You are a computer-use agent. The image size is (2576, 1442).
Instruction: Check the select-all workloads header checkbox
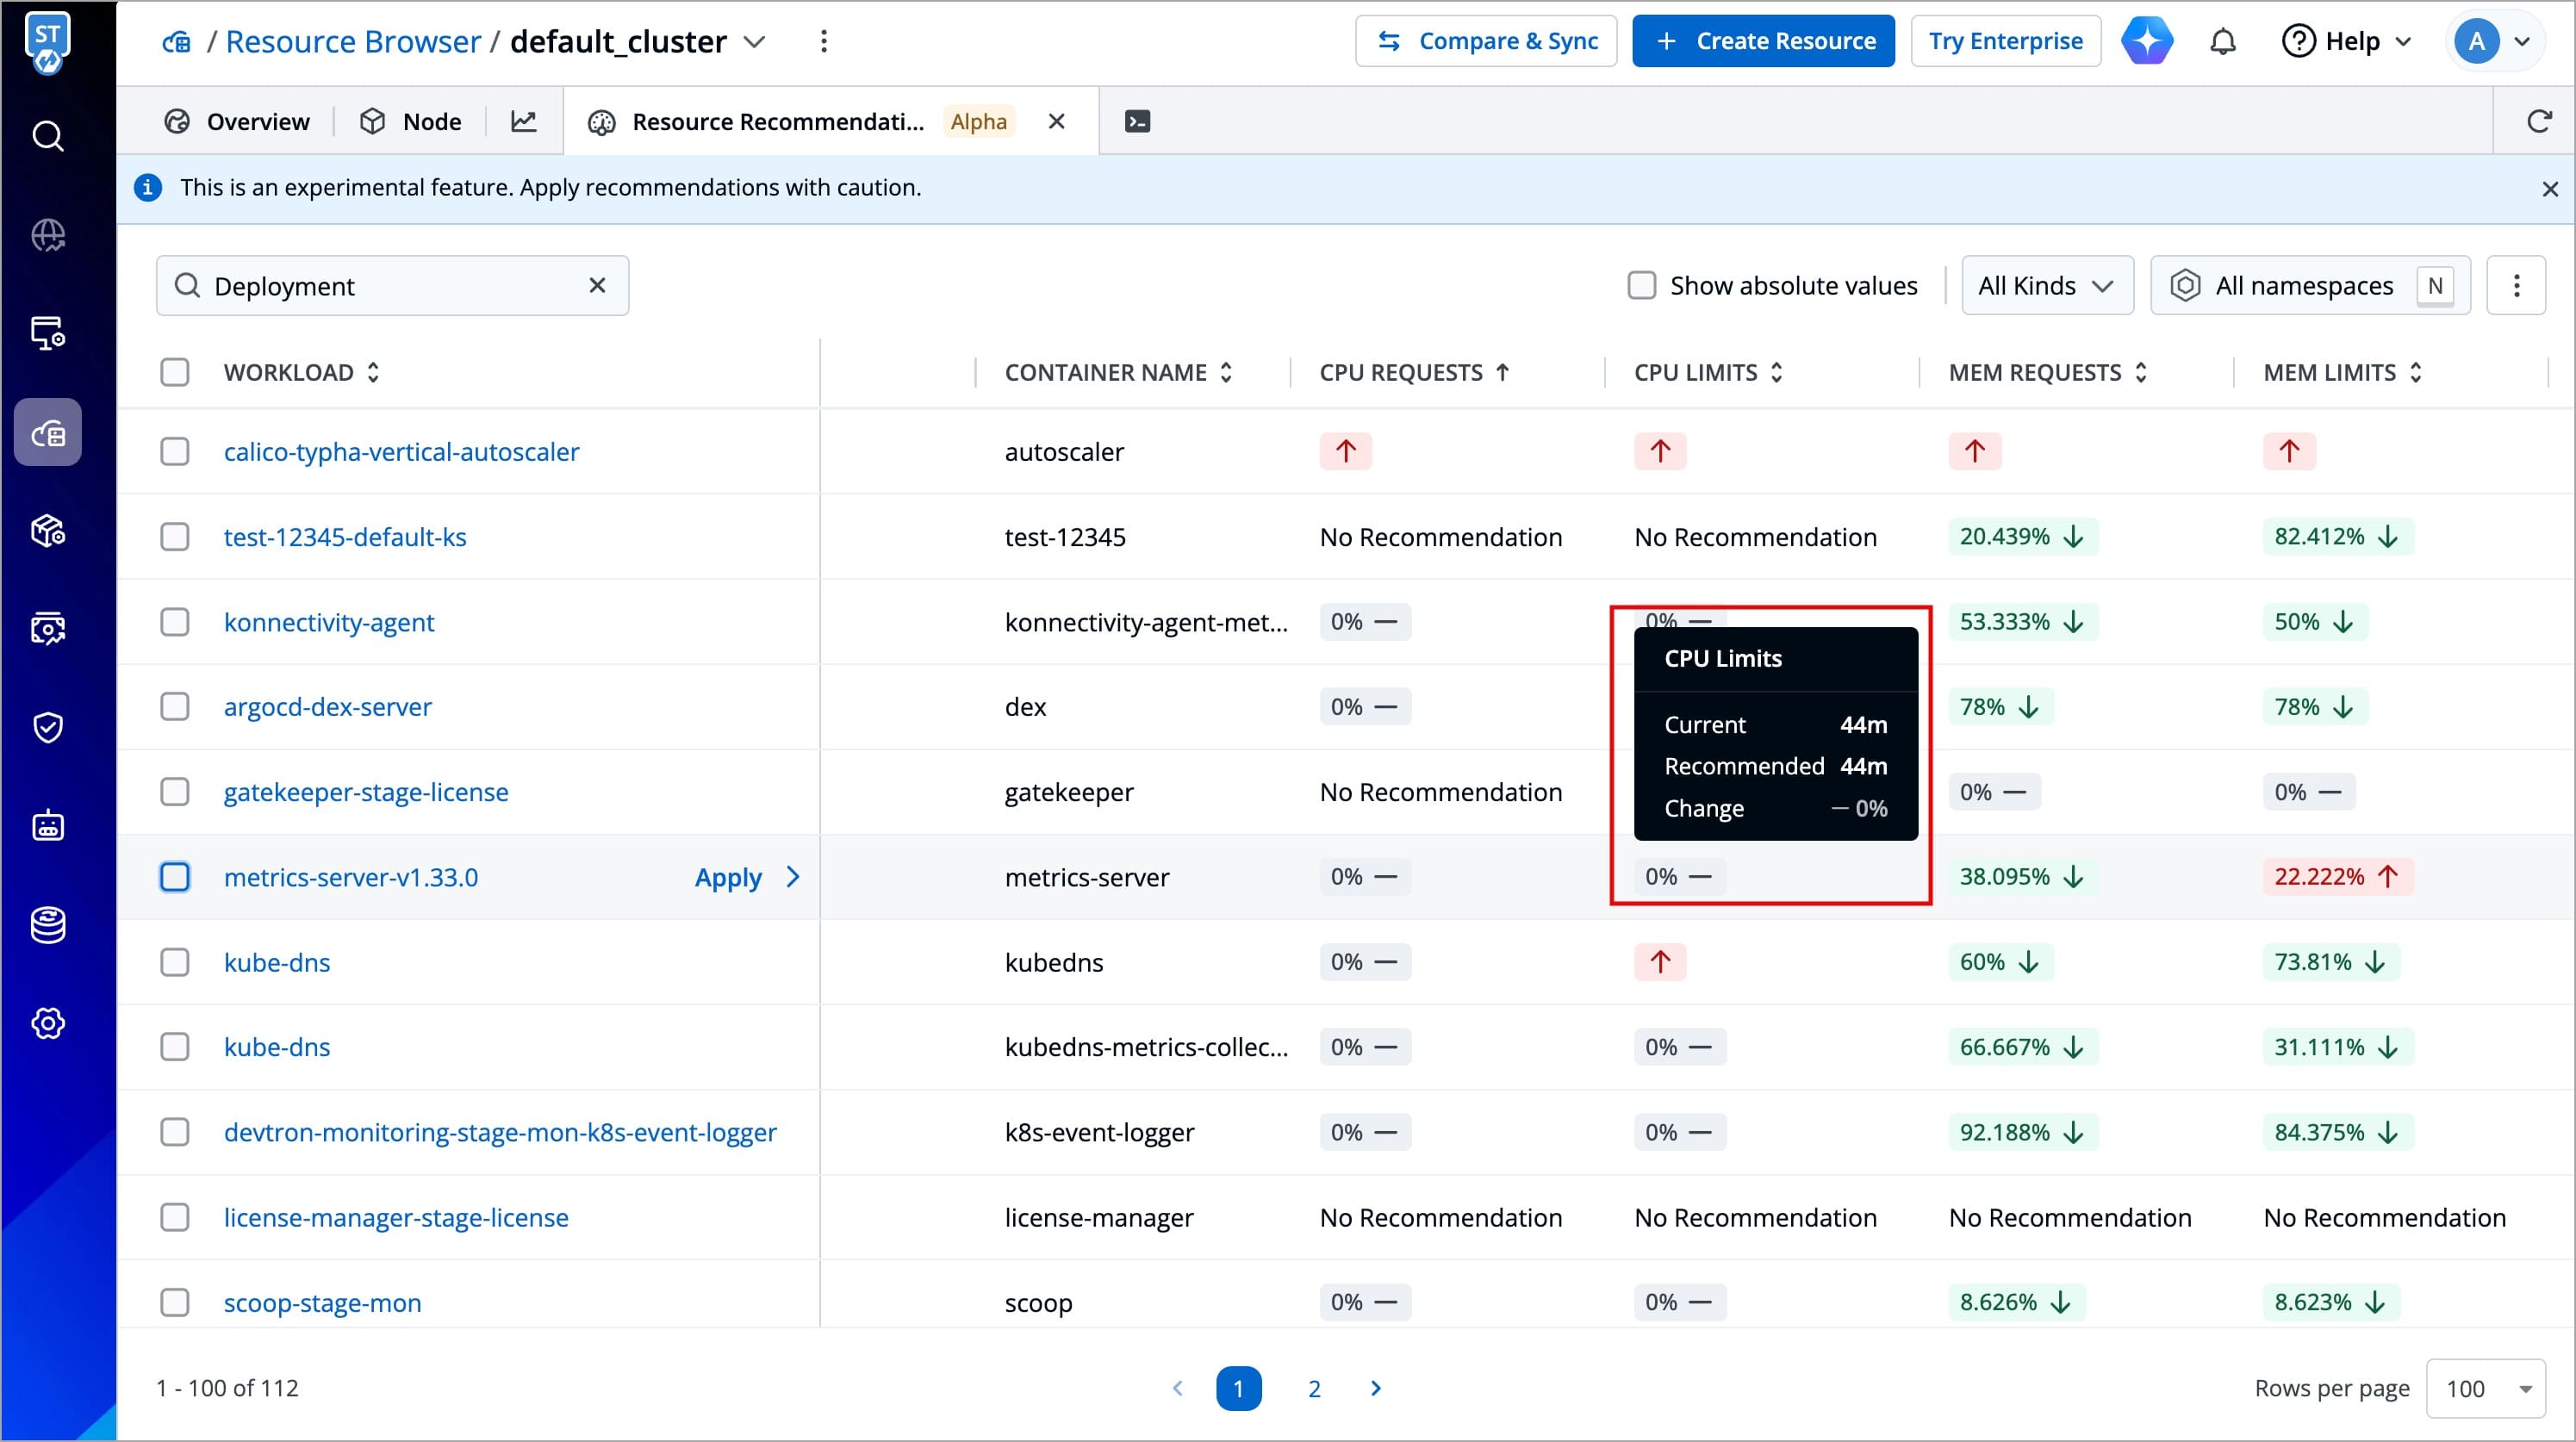175,372
